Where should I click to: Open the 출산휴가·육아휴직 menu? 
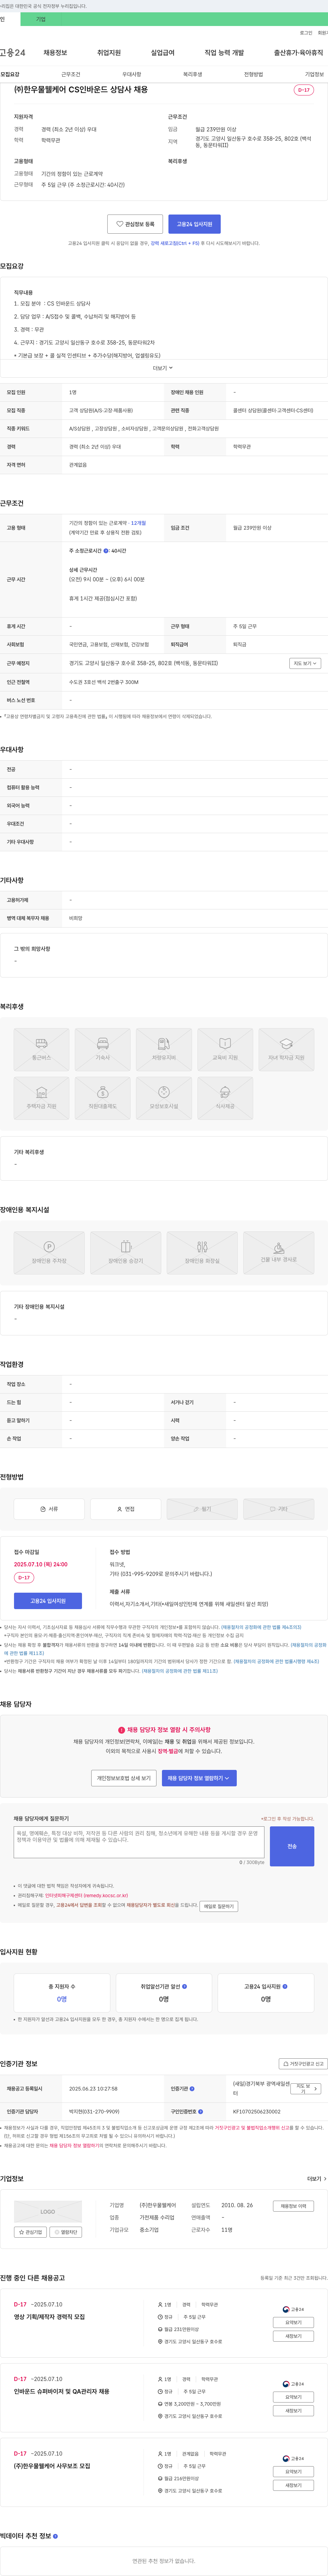click(298, 53)
